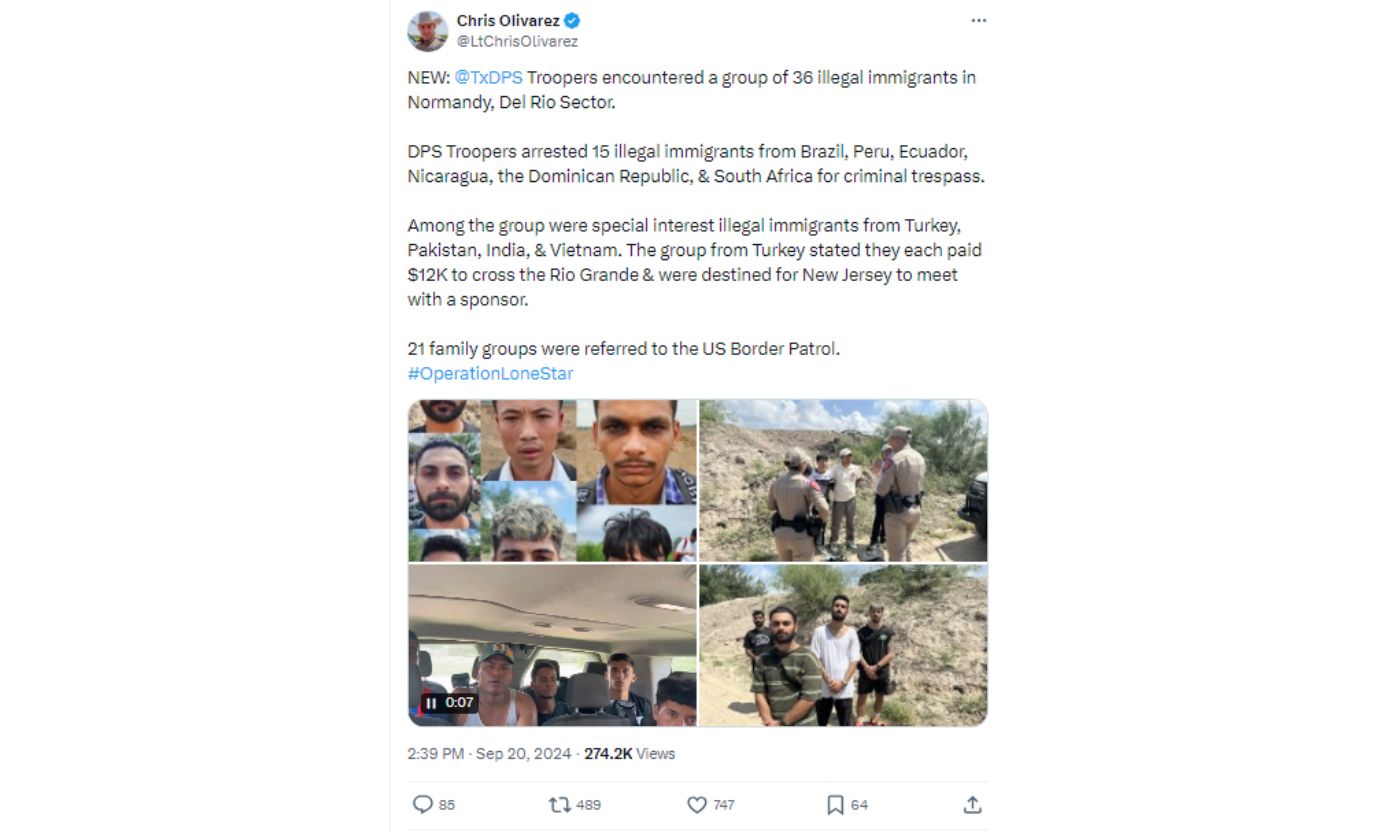Open Chris Olivarez profile avatar
This screenshot has height=833, width=1375.
pos(428,31)
